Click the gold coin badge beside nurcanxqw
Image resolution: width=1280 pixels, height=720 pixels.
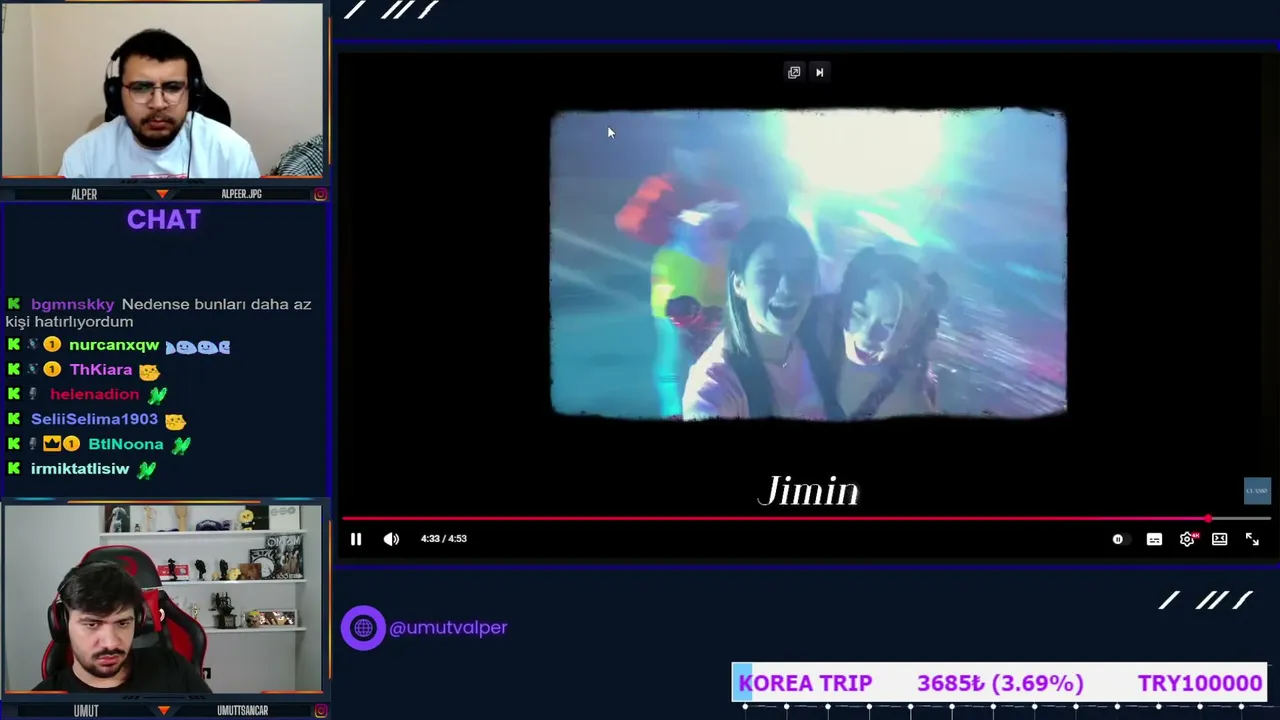[52, 345]
